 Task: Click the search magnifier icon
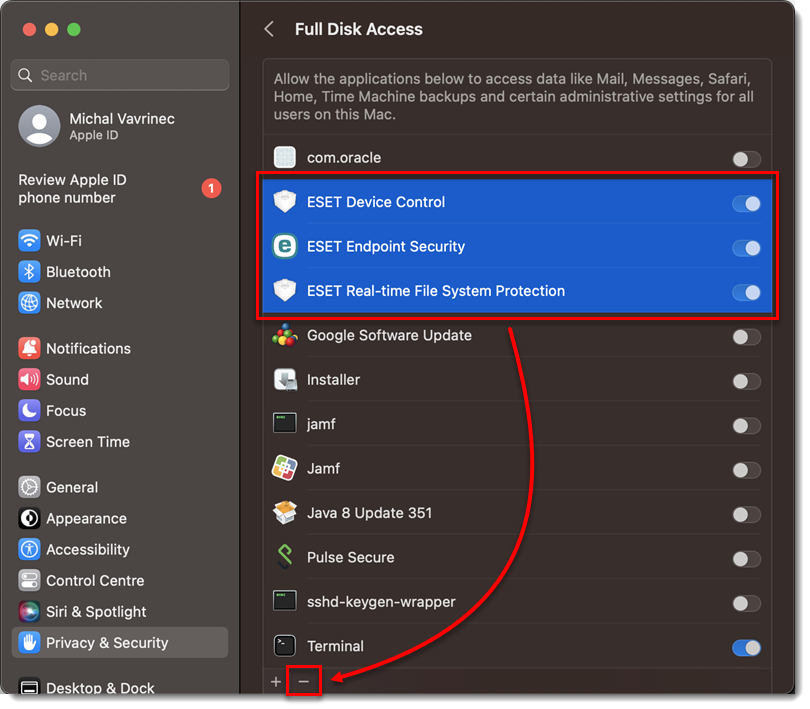click(25, 75)
